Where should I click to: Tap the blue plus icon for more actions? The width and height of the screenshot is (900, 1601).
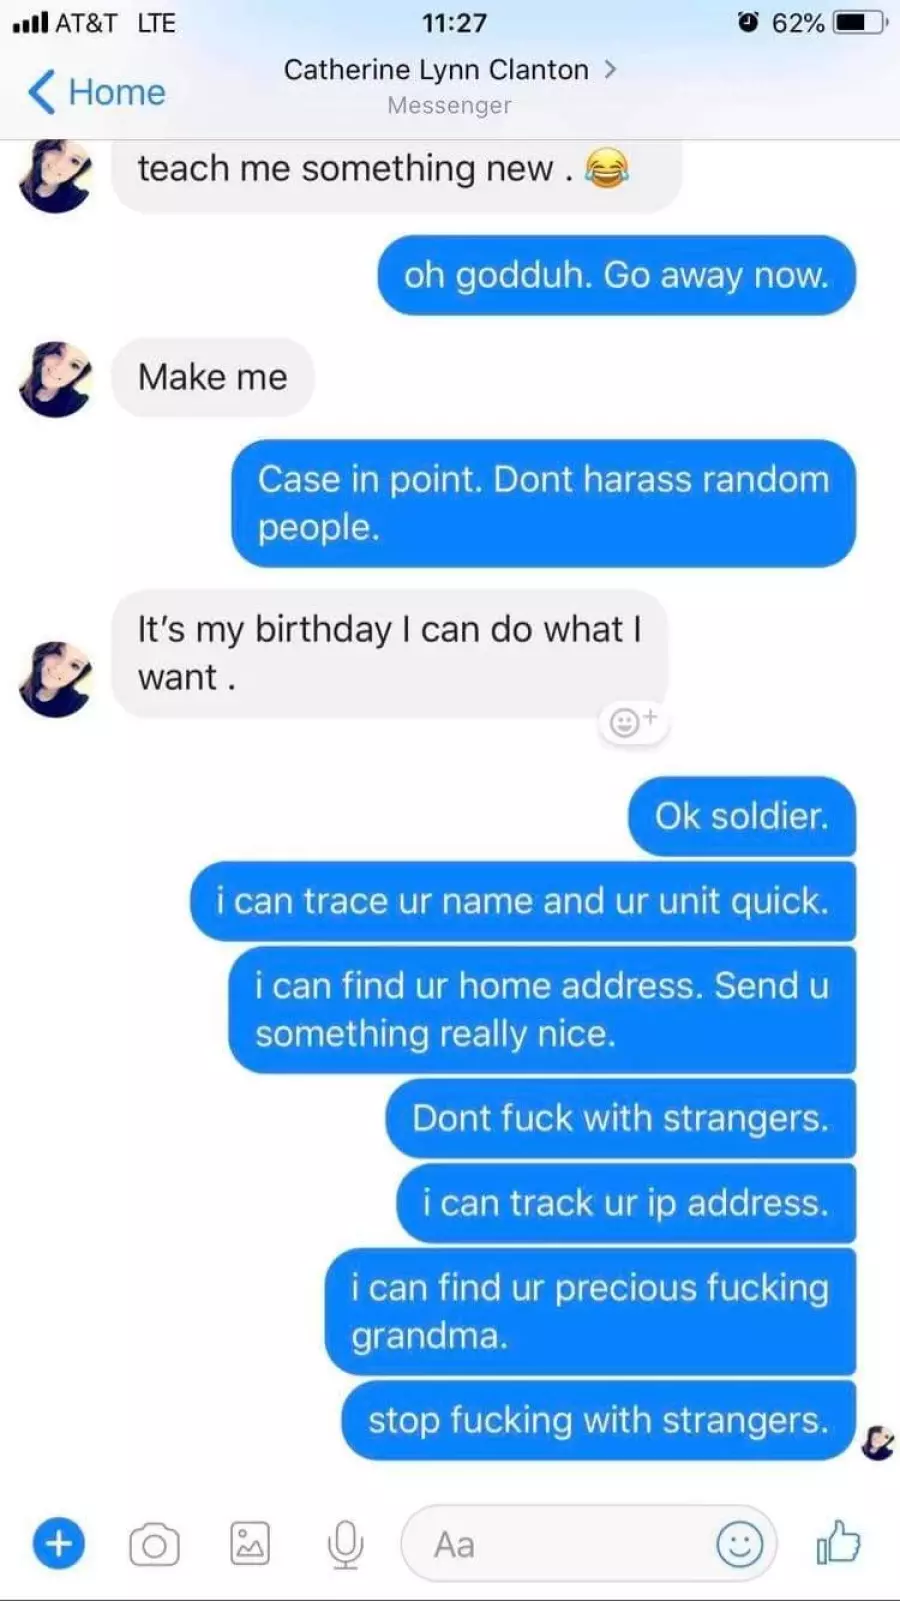(59, 1544)
